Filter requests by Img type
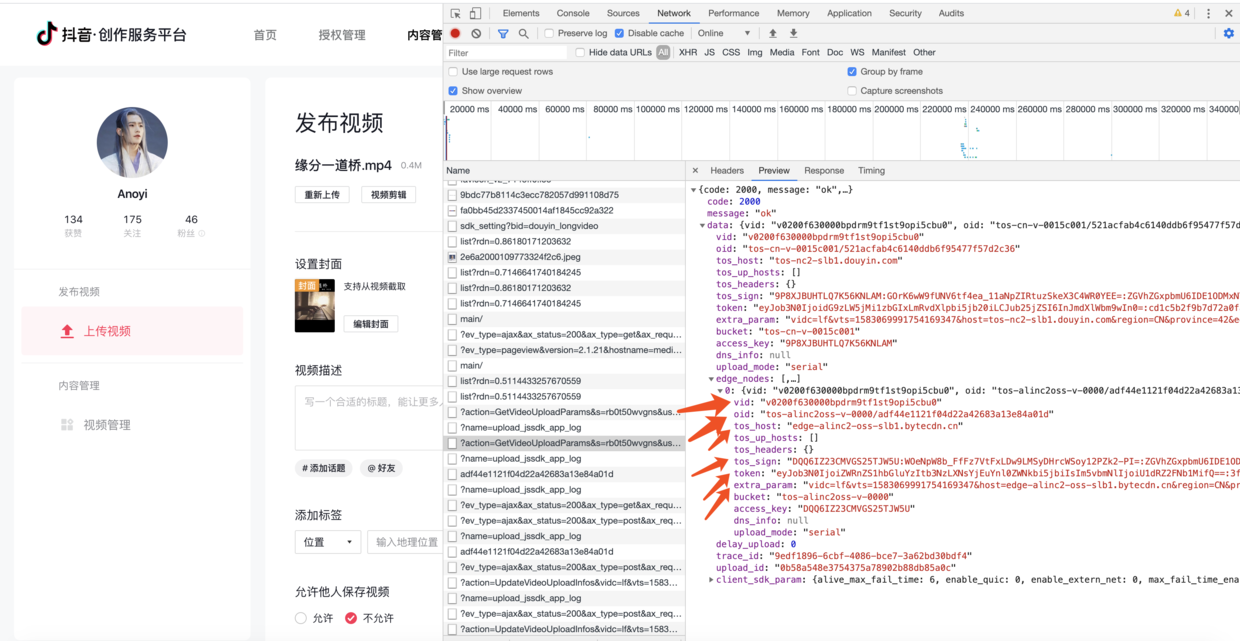The height and width of the screenshot is (641, 1240). (x=754, y=52)
